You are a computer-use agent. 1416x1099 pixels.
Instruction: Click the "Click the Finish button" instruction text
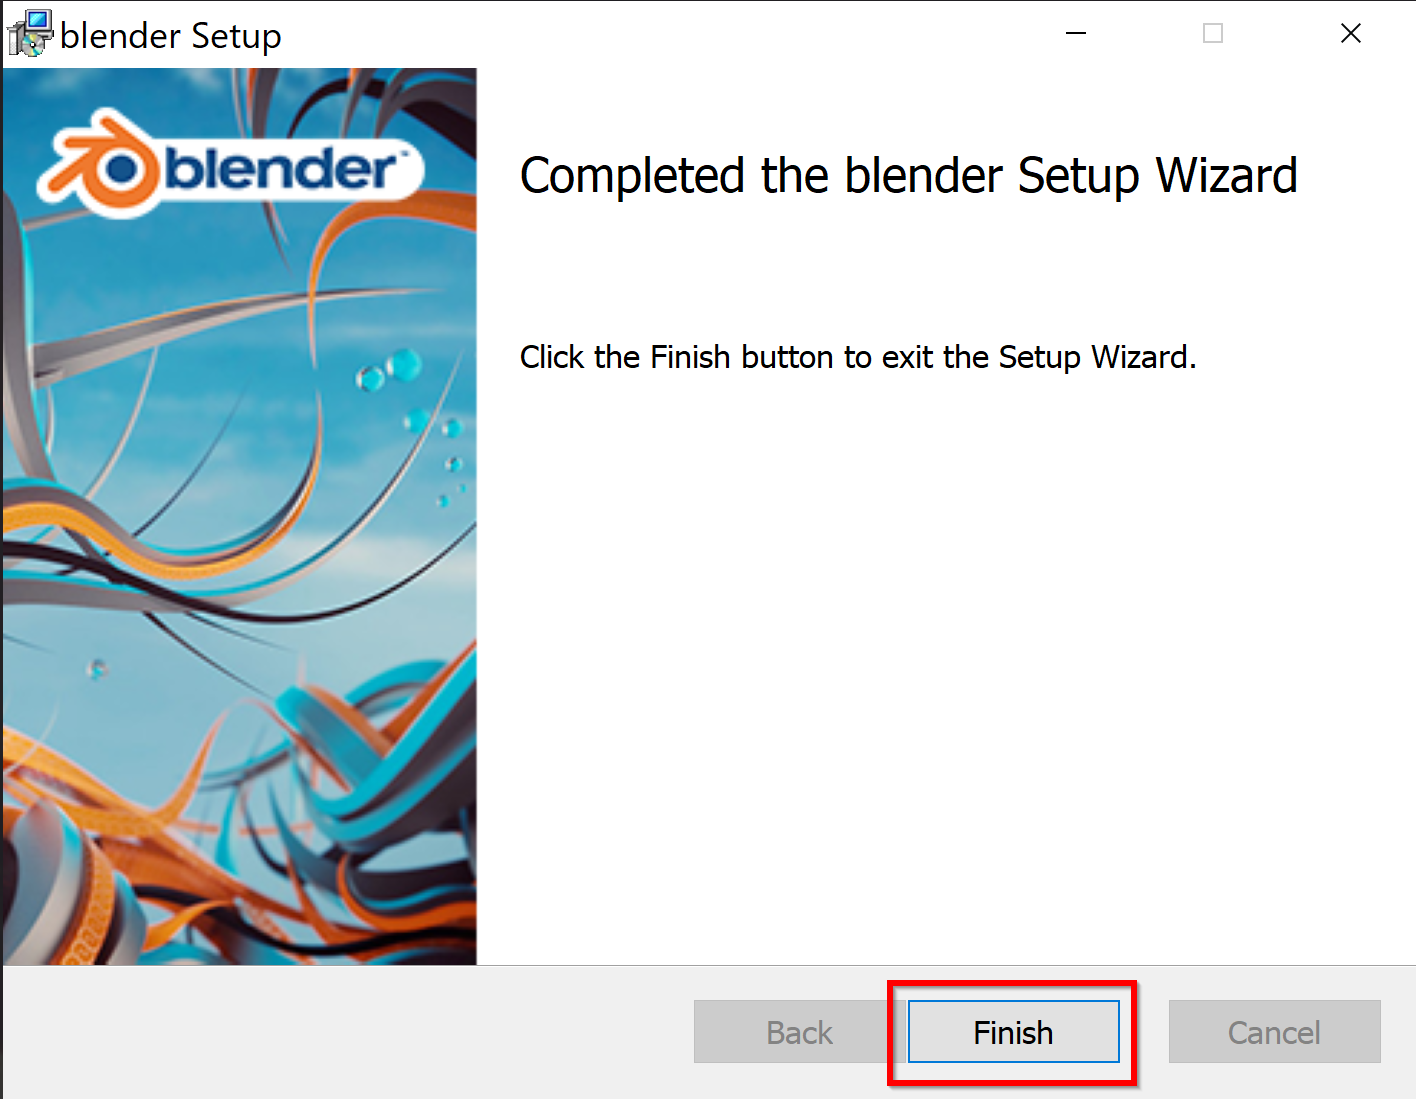tap(858, 357)
